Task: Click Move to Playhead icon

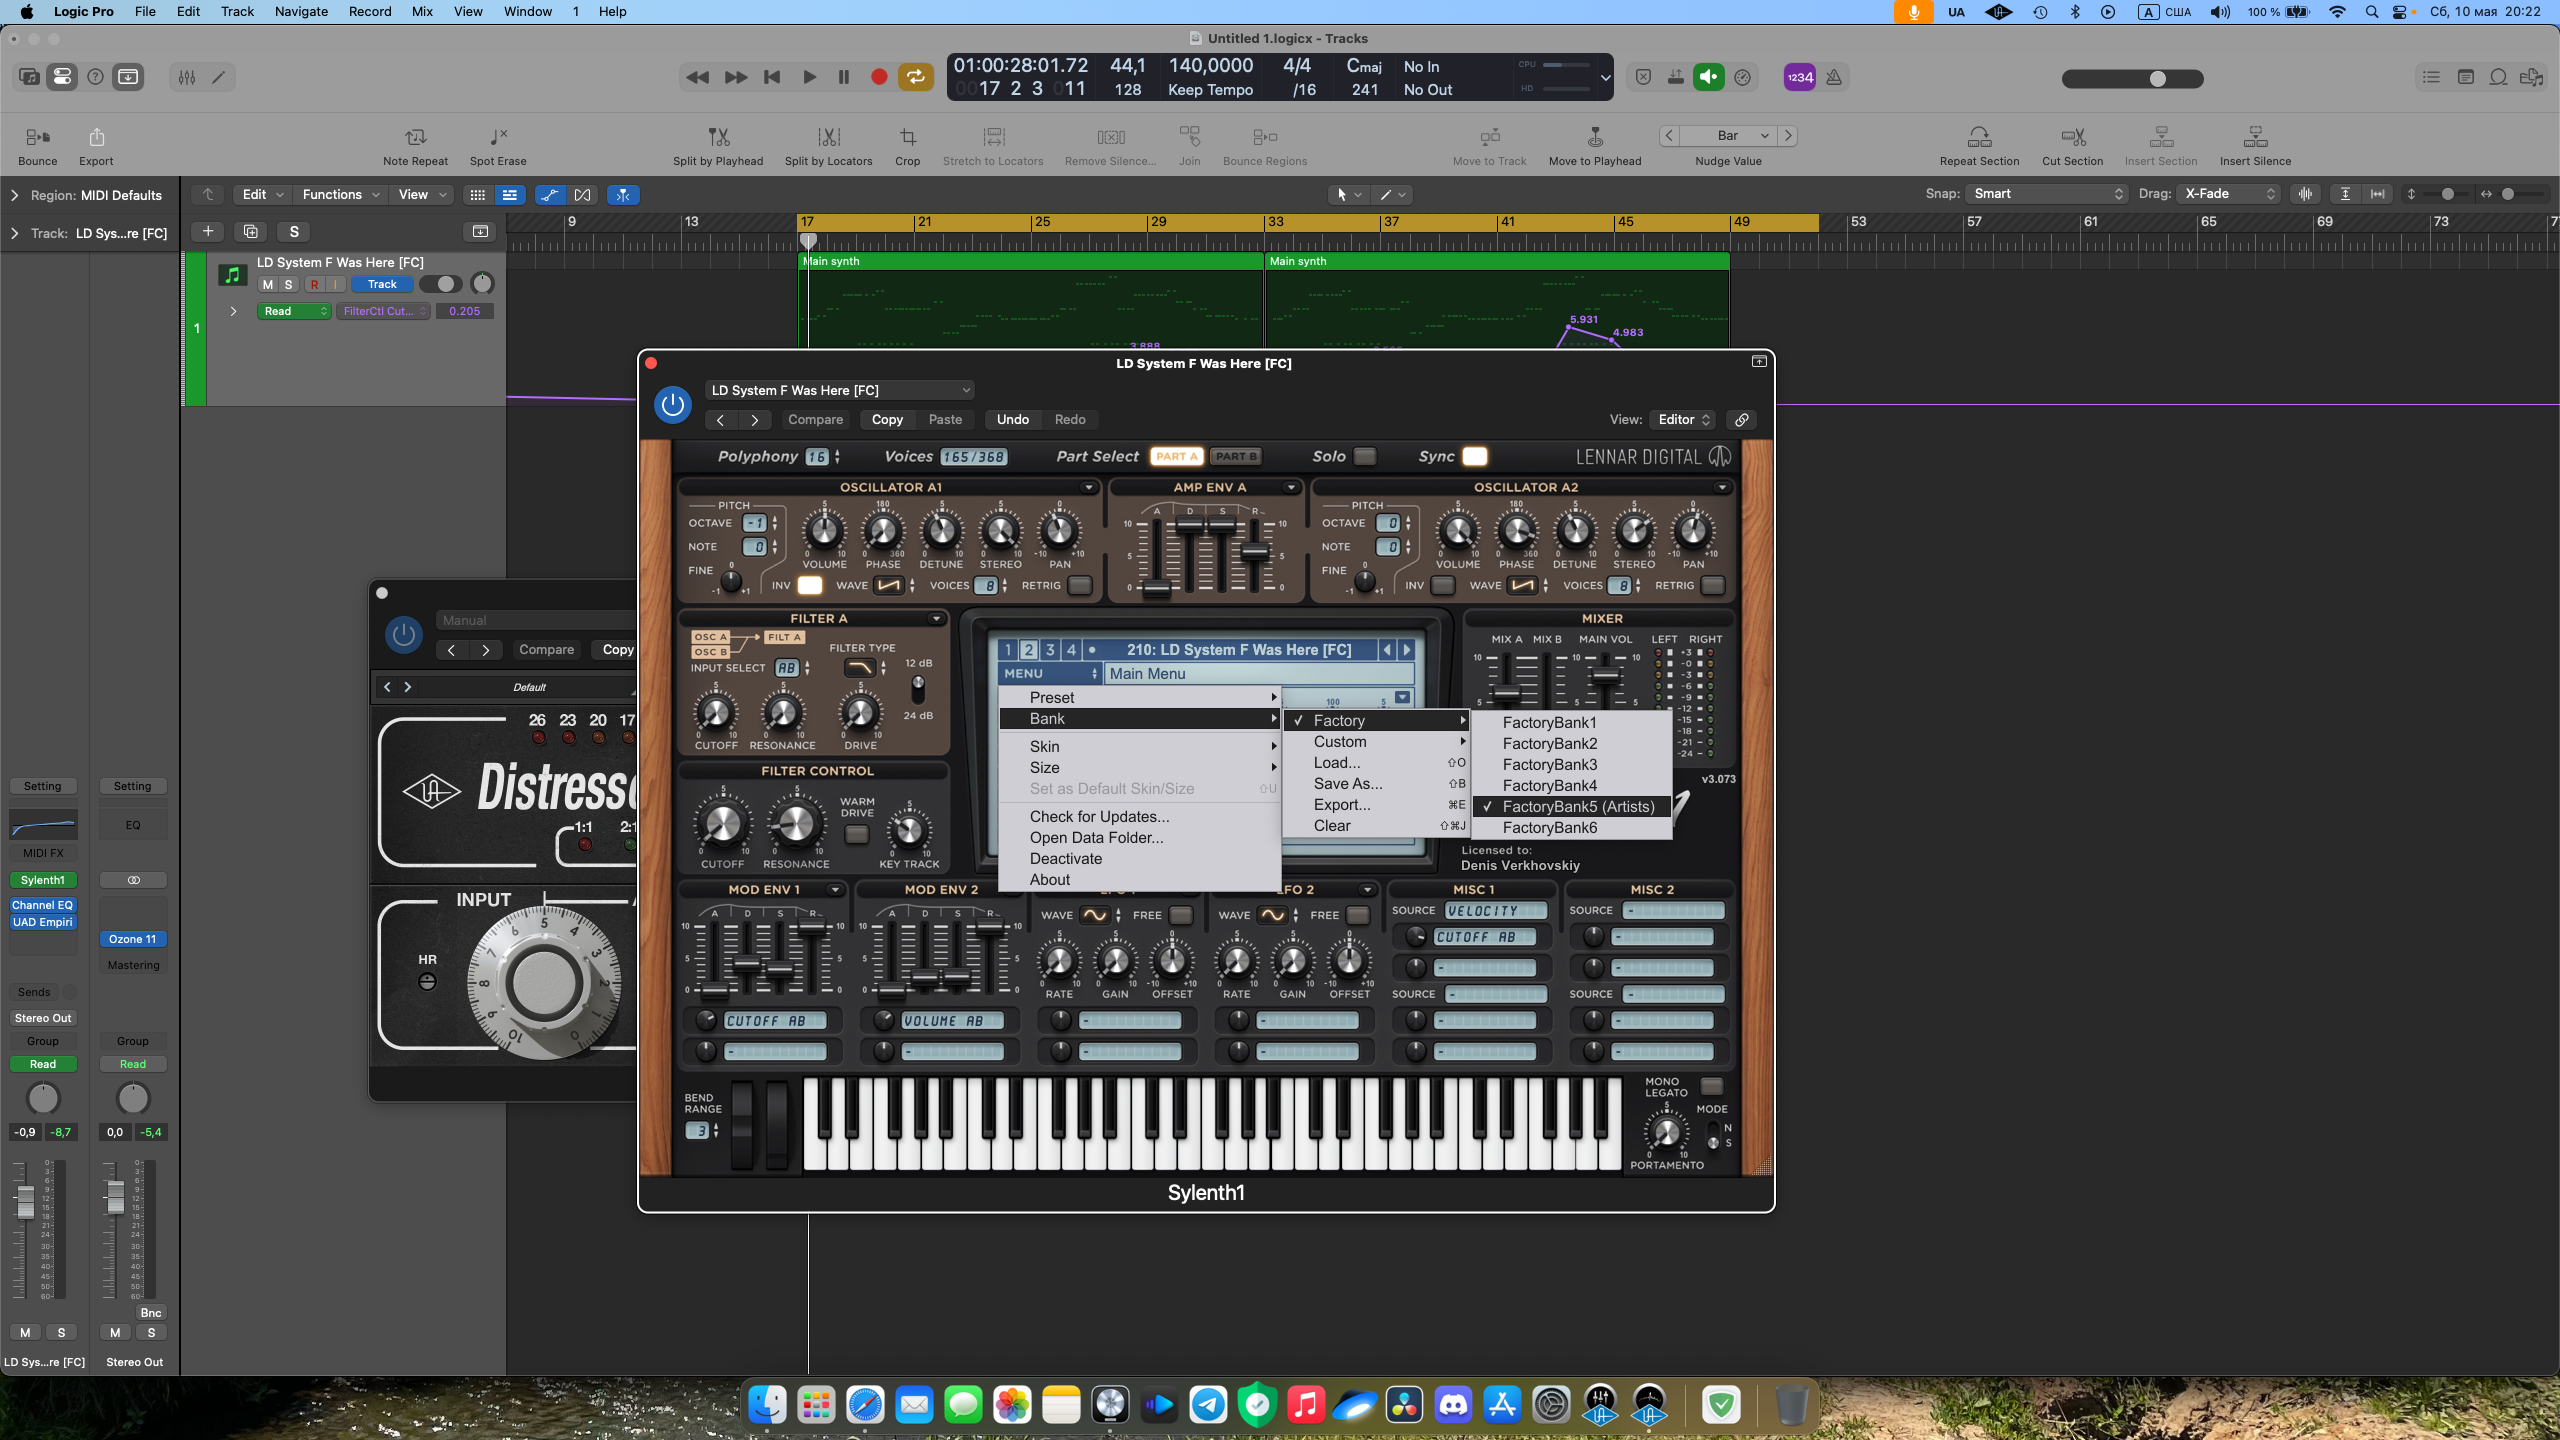Action: point(1595,137)
